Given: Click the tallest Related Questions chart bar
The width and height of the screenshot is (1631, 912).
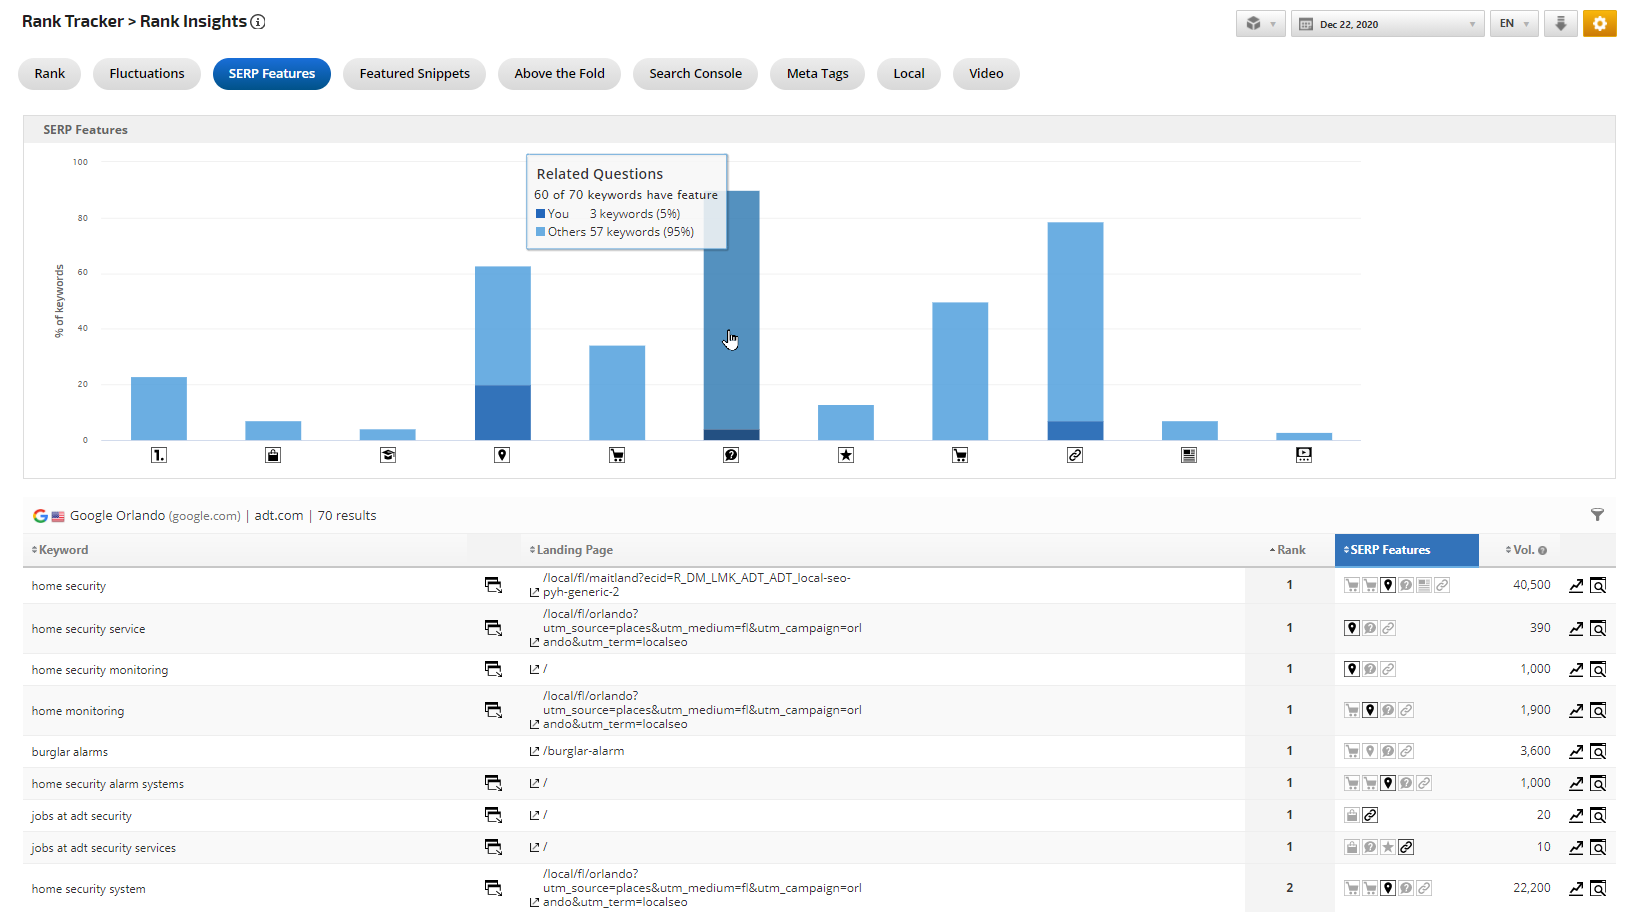Looking at the screenshot, I should point(731,310).
